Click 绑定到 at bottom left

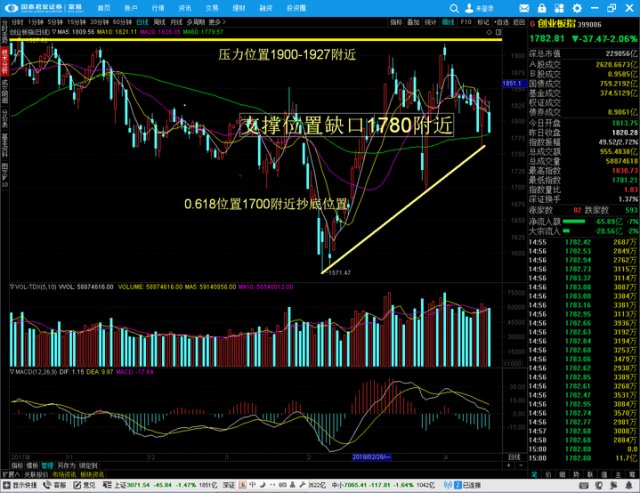[x=89, y=466]
